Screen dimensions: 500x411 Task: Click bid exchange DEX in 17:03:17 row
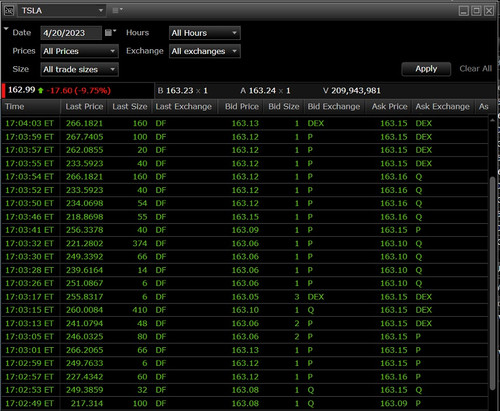[316, 297]
